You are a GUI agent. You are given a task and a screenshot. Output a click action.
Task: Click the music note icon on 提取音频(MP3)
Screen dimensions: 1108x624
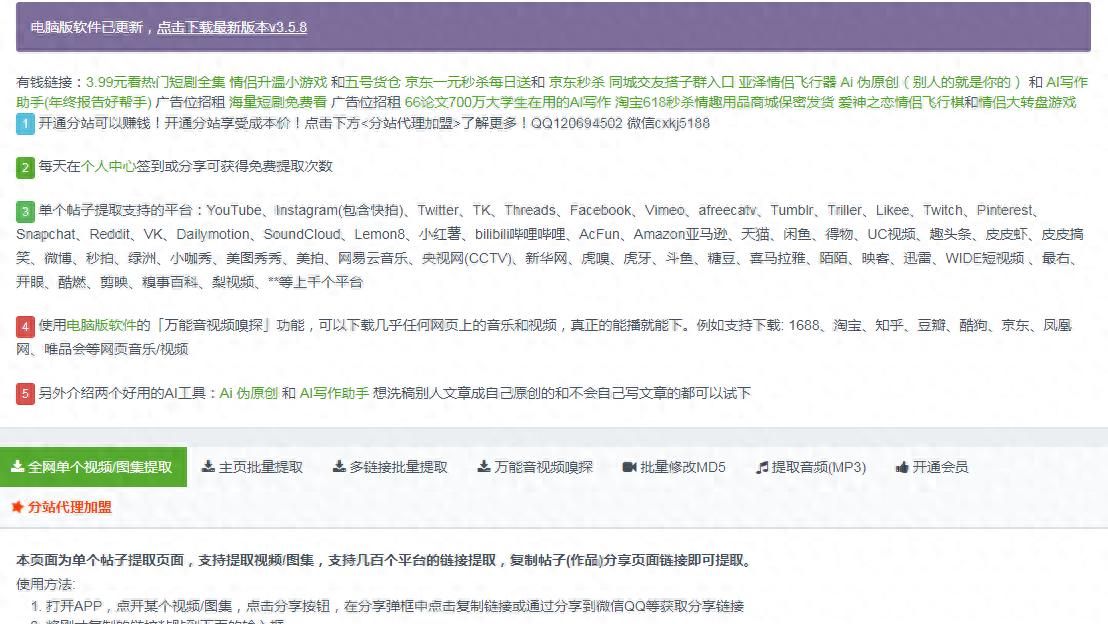(761, 465)
